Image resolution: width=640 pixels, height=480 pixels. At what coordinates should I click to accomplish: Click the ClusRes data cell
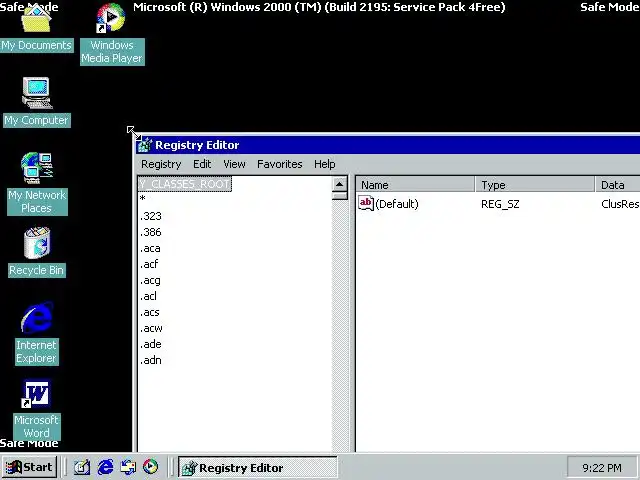point(620,204)
